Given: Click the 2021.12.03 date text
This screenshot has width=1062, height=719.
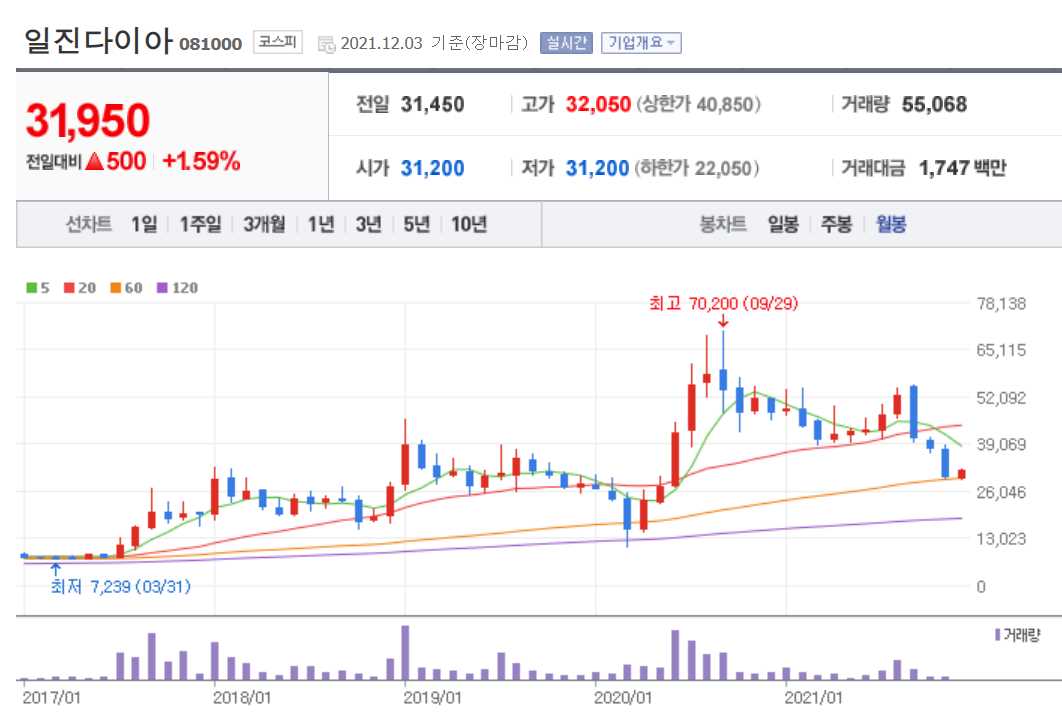Looking at the screenshot, I should (381, 43).
